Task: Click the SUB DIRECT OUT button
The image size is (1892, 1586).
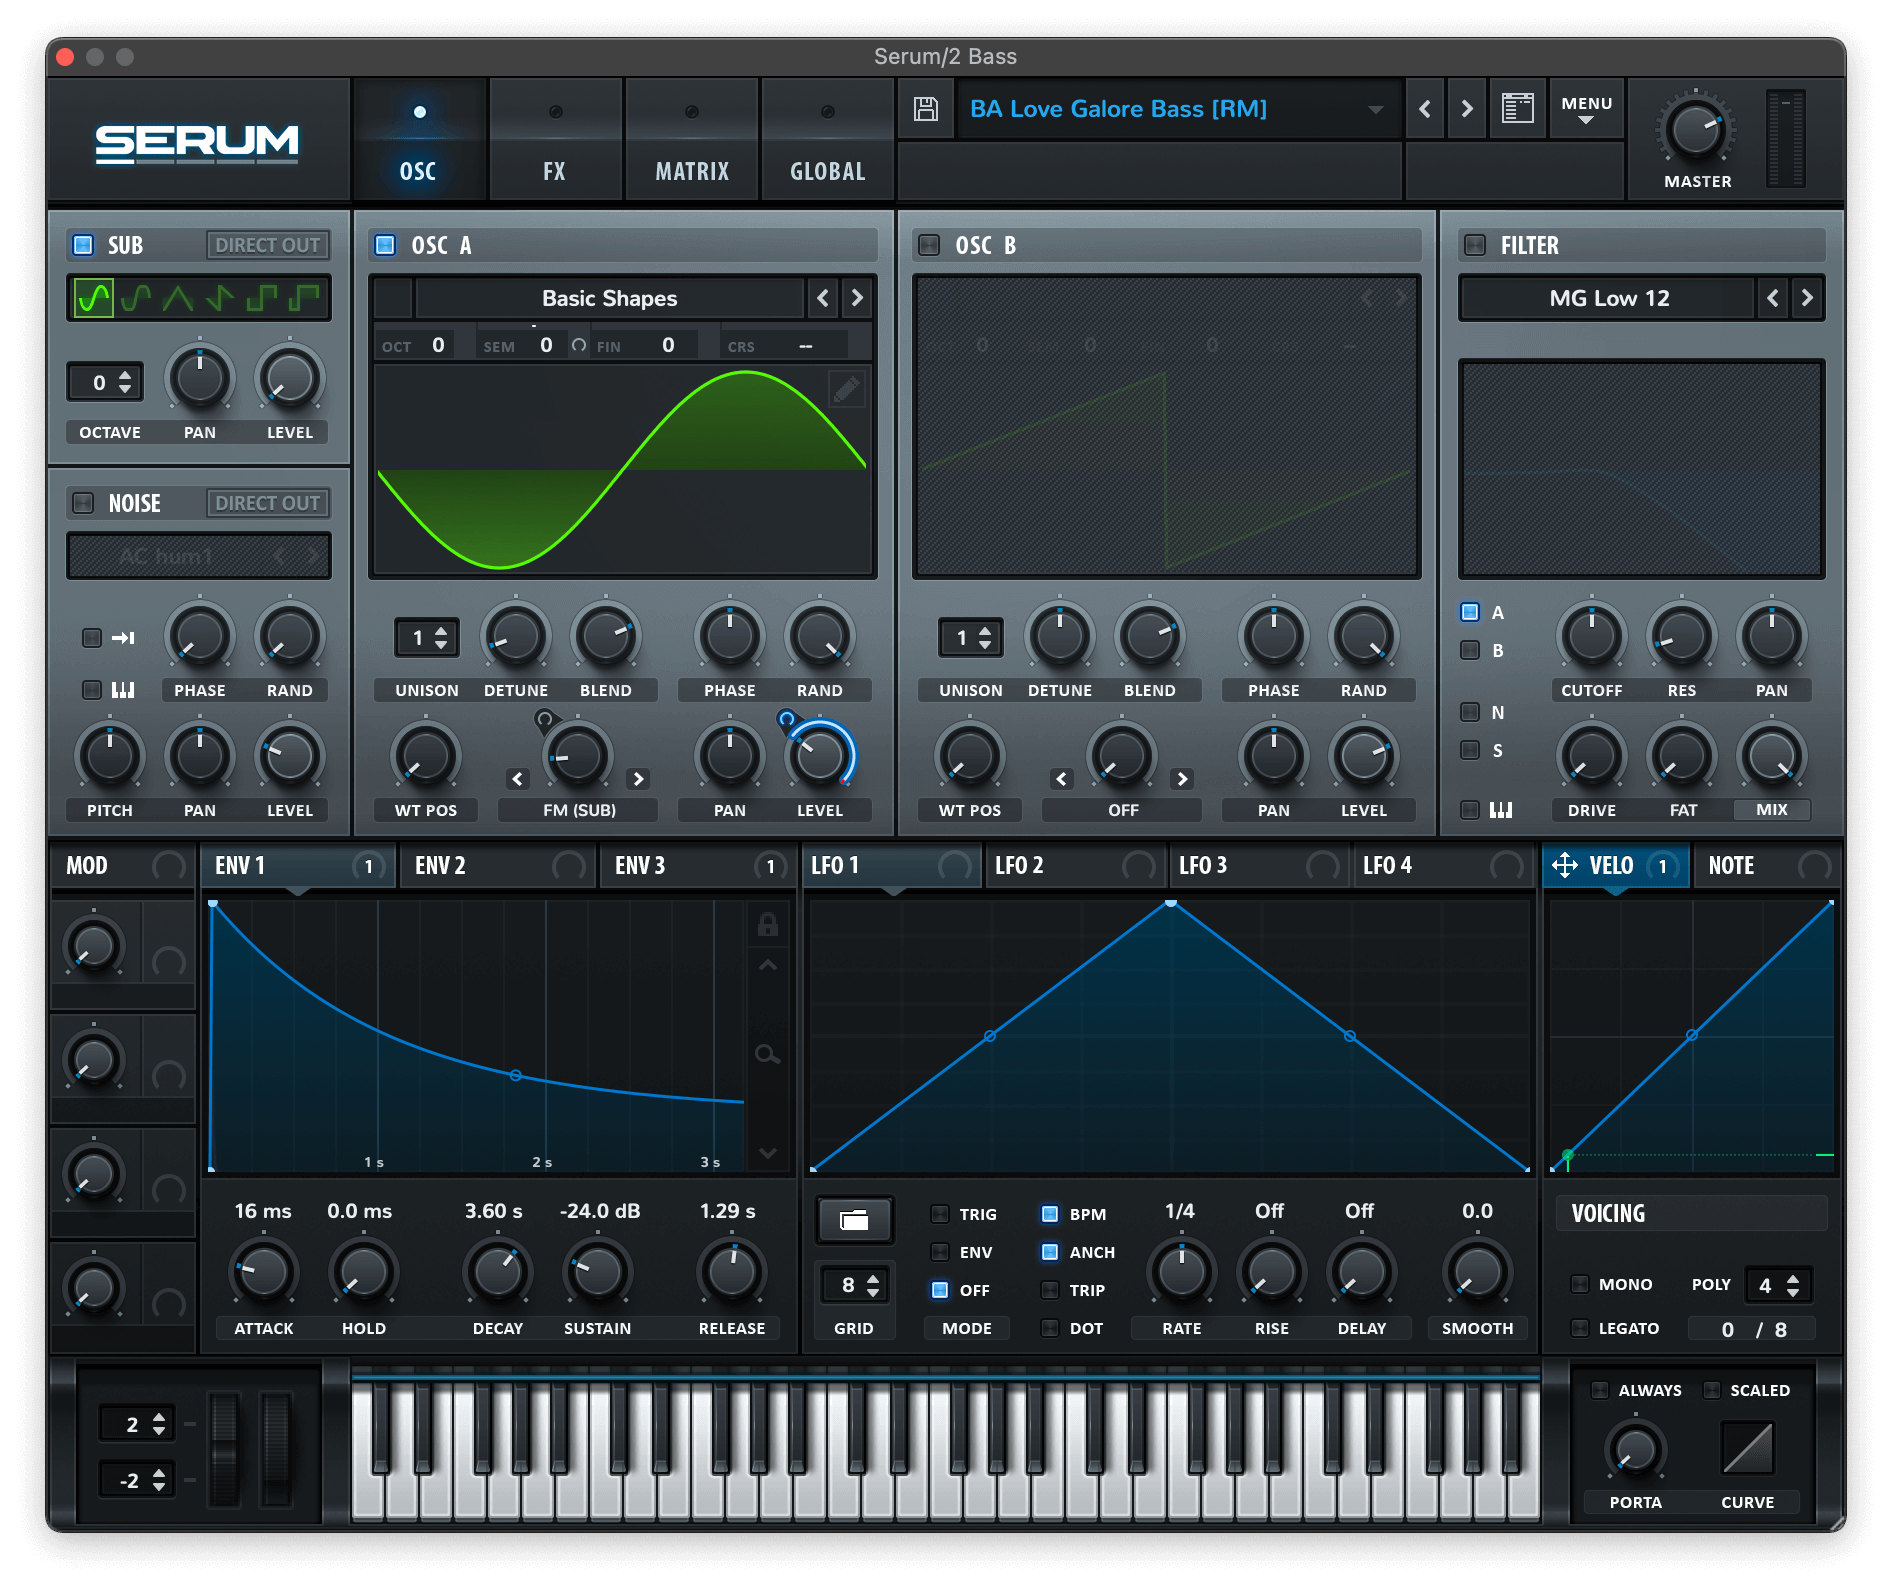Action: 267,245
